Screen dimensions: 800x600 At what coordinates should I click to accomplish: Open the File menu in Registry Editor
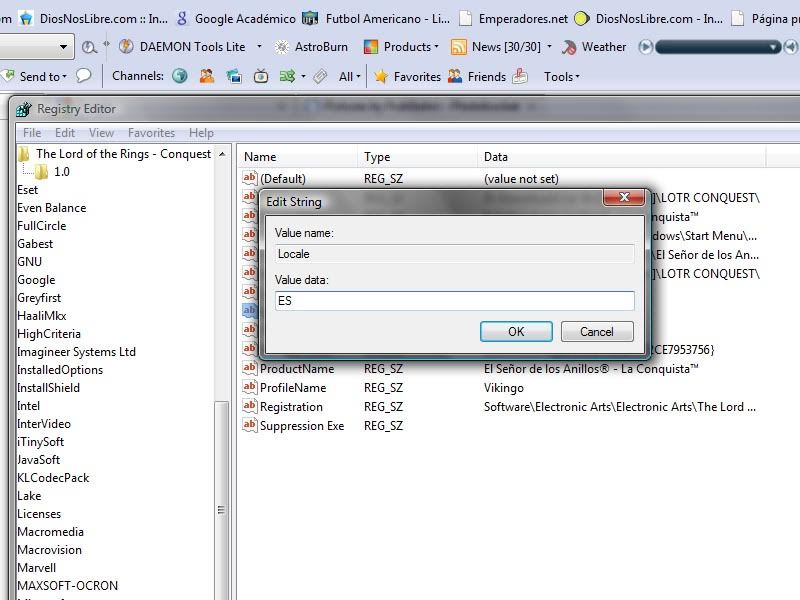32,133
